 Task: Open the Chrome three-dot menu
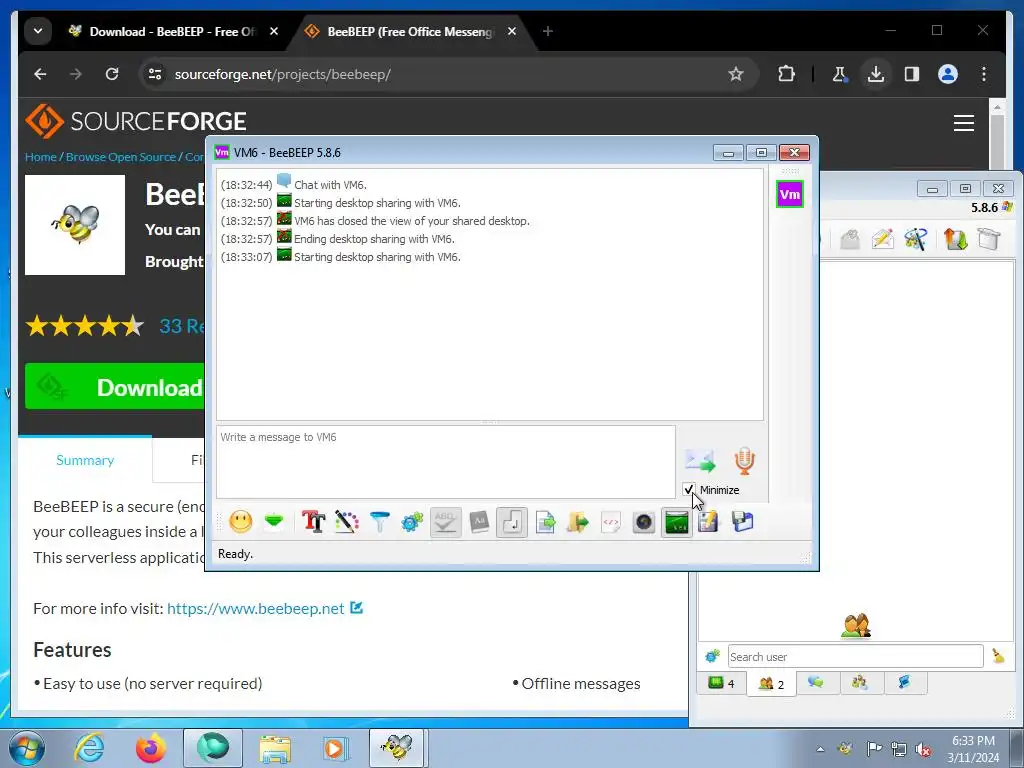click(x=984, y=74)
